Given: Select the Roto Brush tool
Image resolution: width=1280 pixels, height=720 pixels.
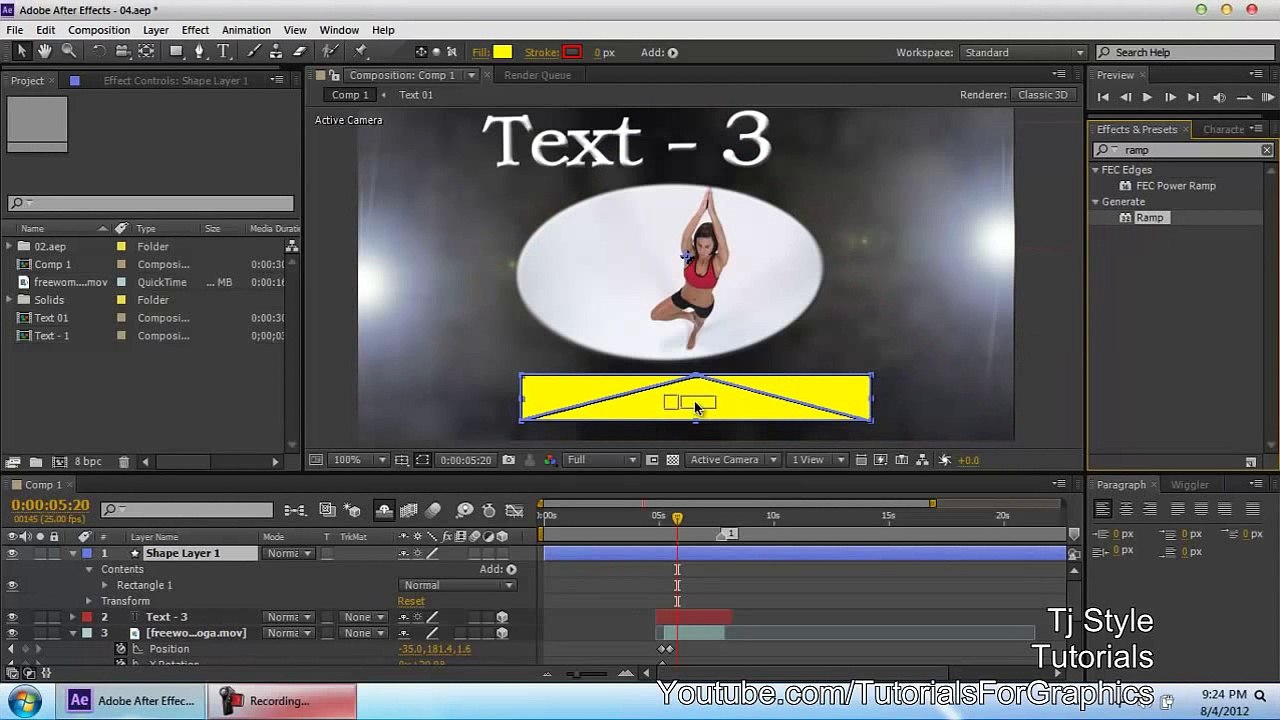Looking at the screenshot, I should pos(330,52).
